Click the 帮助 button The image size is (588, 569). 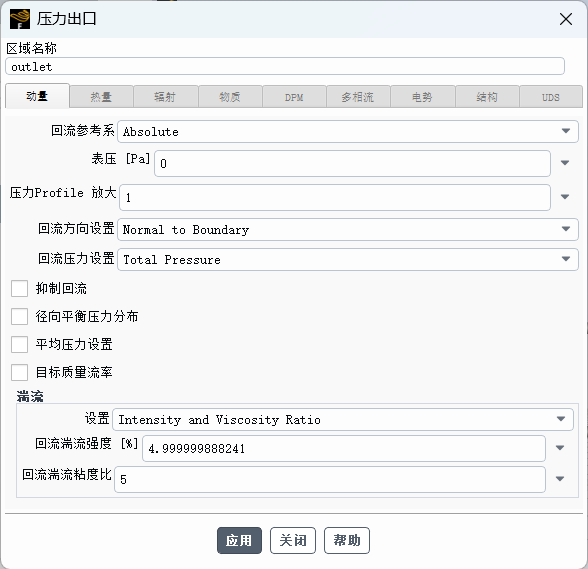[347, 540]
